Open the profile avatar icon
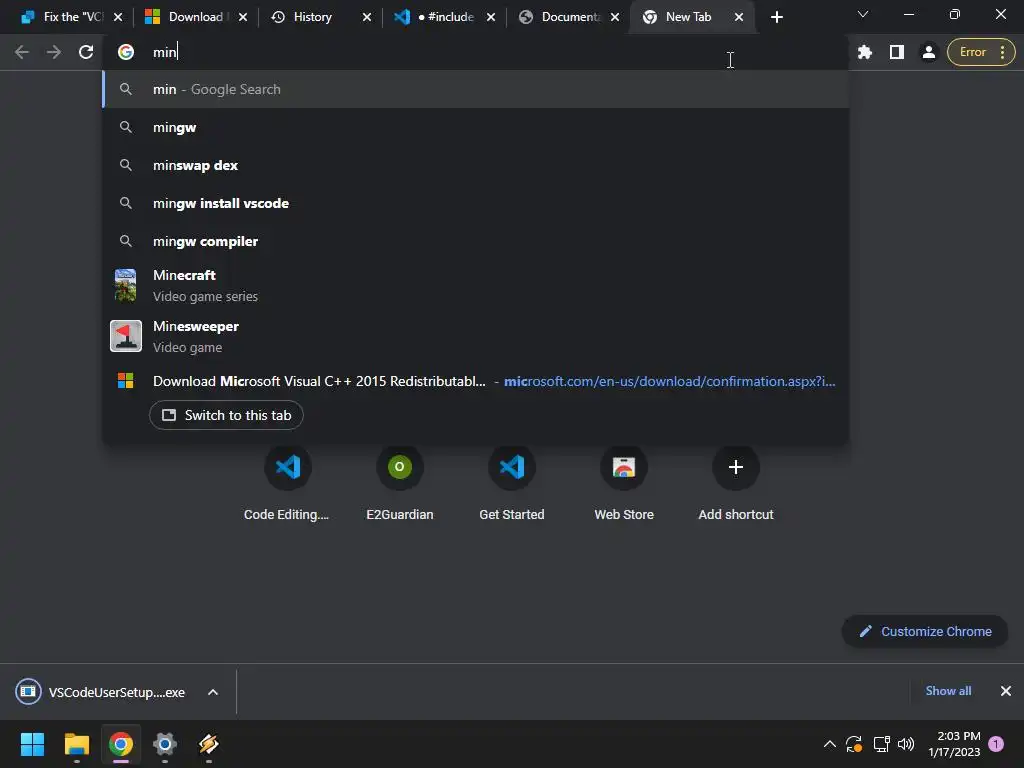The height and width of the screenshot is (768, 1024). [928, 52]
